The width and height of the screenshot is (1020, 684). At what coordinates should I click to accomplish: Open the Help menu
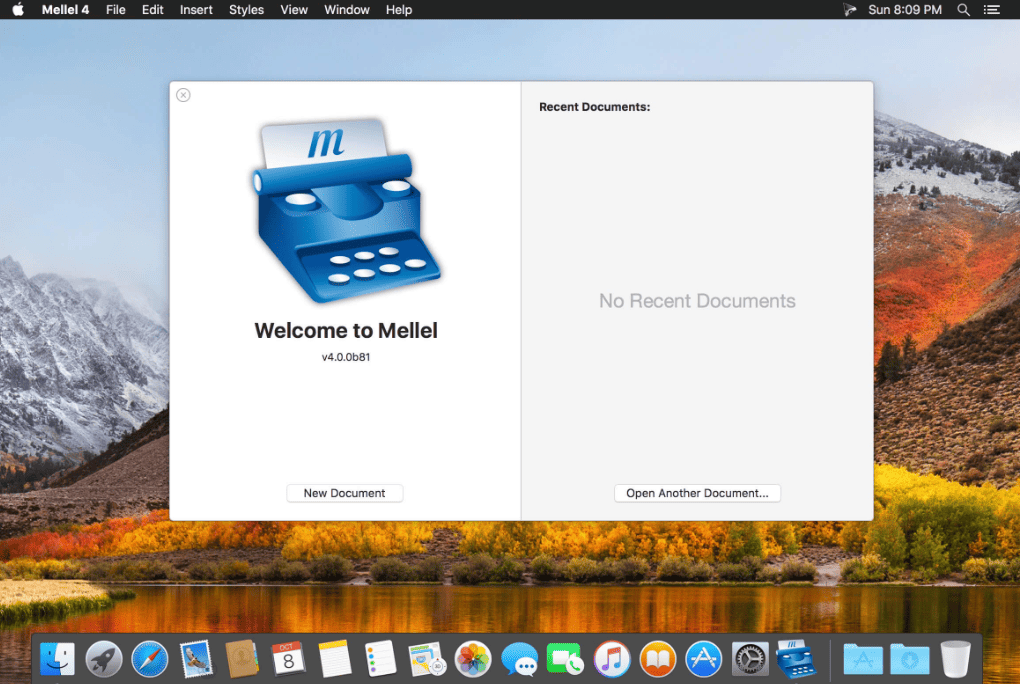tap(398, 10)
